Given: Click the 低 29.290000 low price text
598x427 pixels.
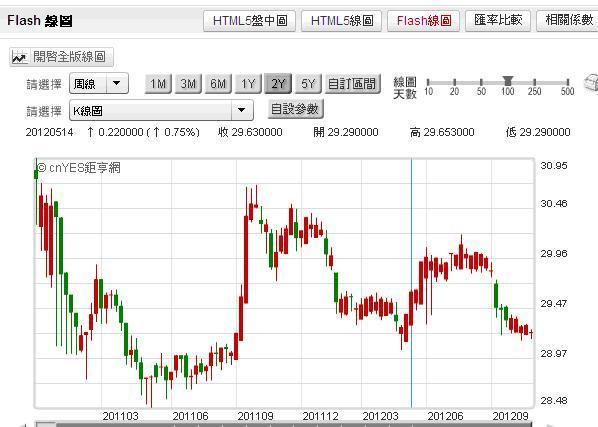Looking at the screenshot, I should click(538, 132).
